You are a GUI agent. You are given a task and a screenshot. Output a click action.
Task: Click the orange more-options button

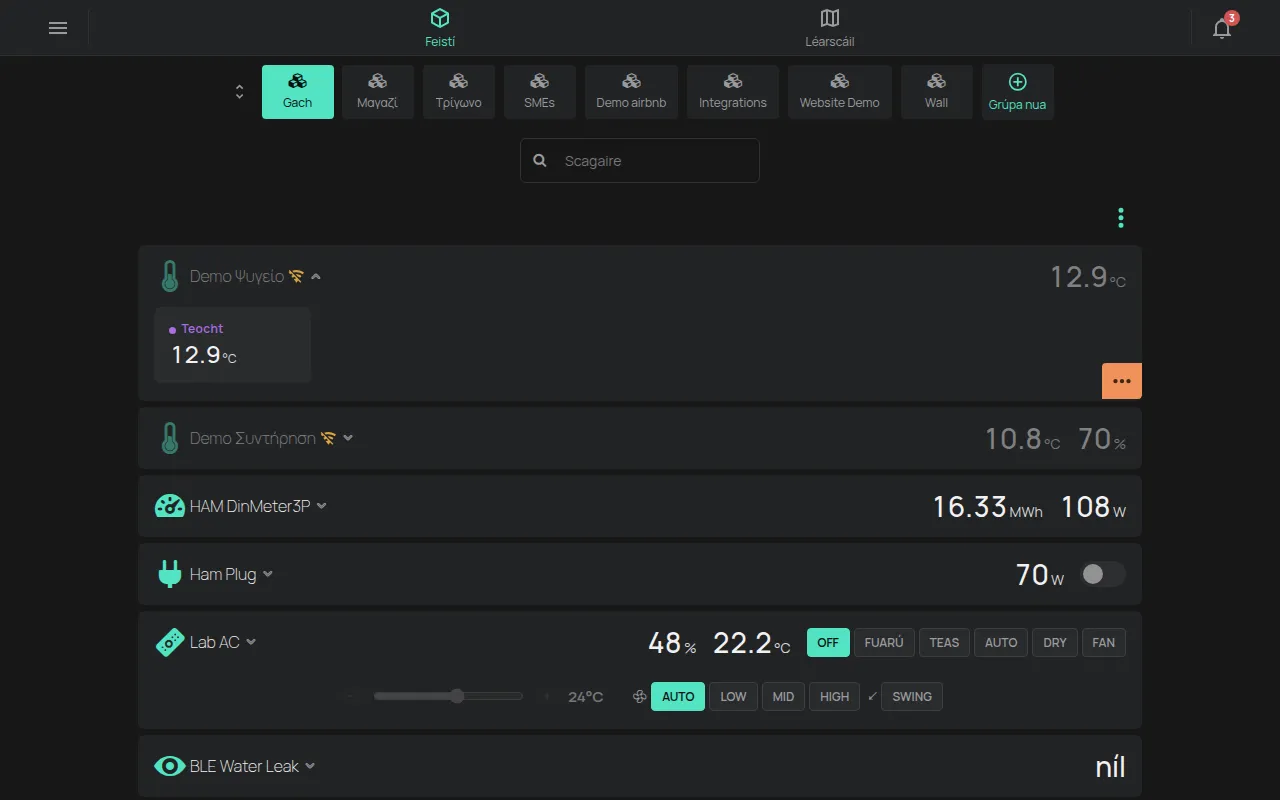(x=1122, y=381)
